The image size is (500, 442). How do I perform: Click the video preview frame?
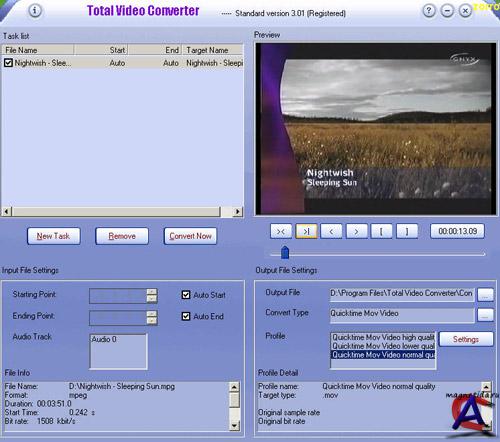[x=376, y=129]
